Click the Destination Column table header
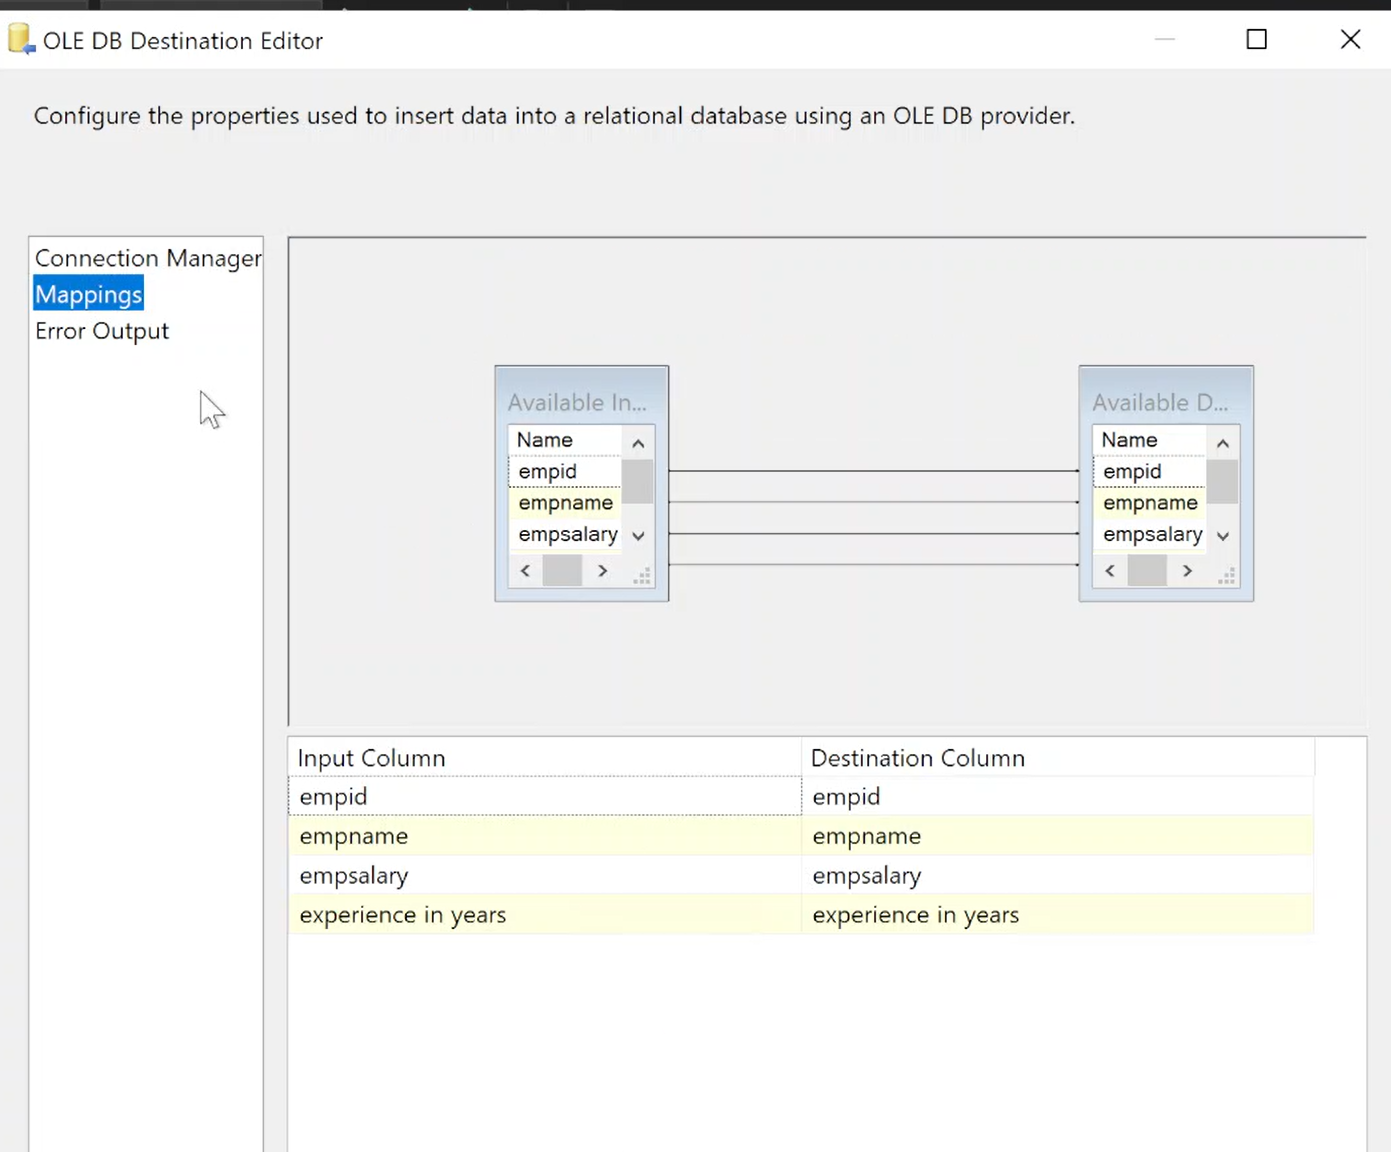Screen dimensions: 1392x1152 click(918, 757)
